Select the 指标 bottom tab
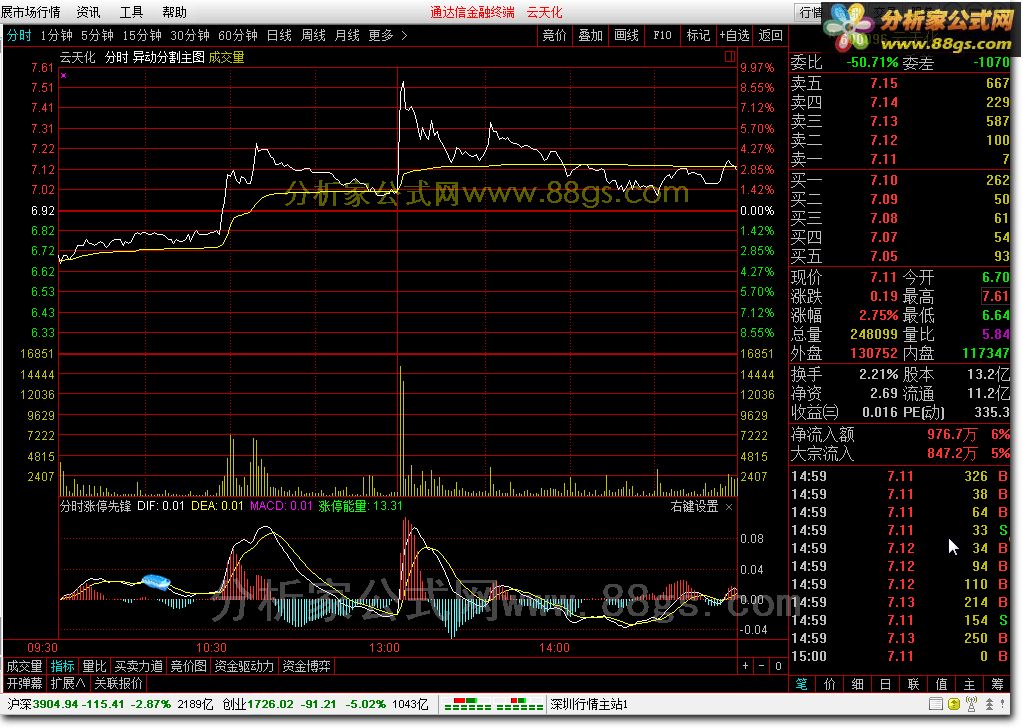1023x728 pixels. click(x=63, y=666)
